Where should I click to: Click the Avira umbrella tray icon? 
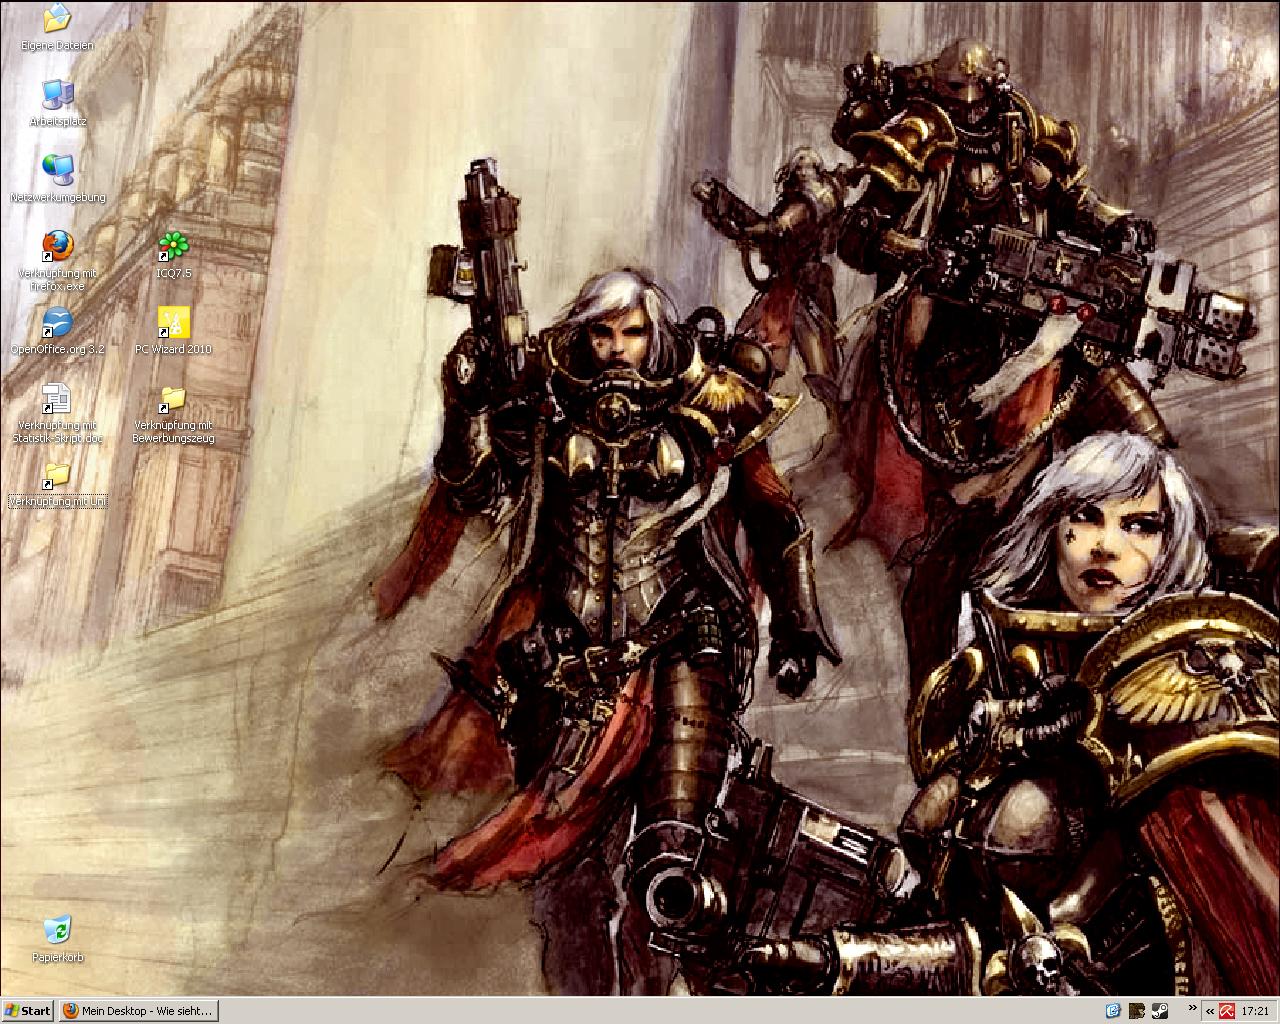(1225, 1010)
